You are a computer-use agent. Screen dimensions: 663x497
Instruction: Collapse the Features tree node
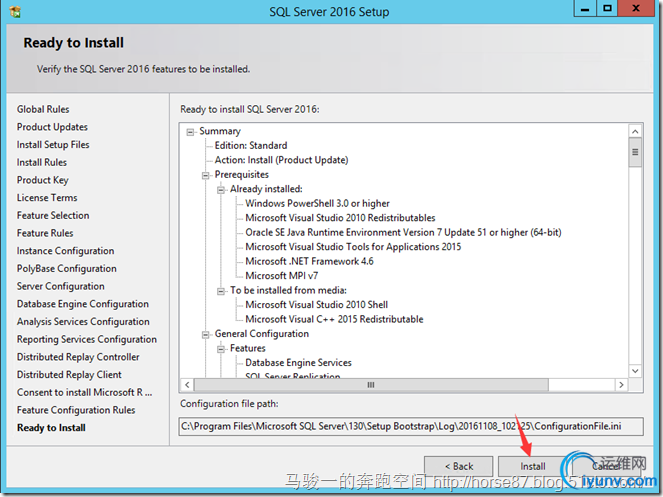coord(221,349)
